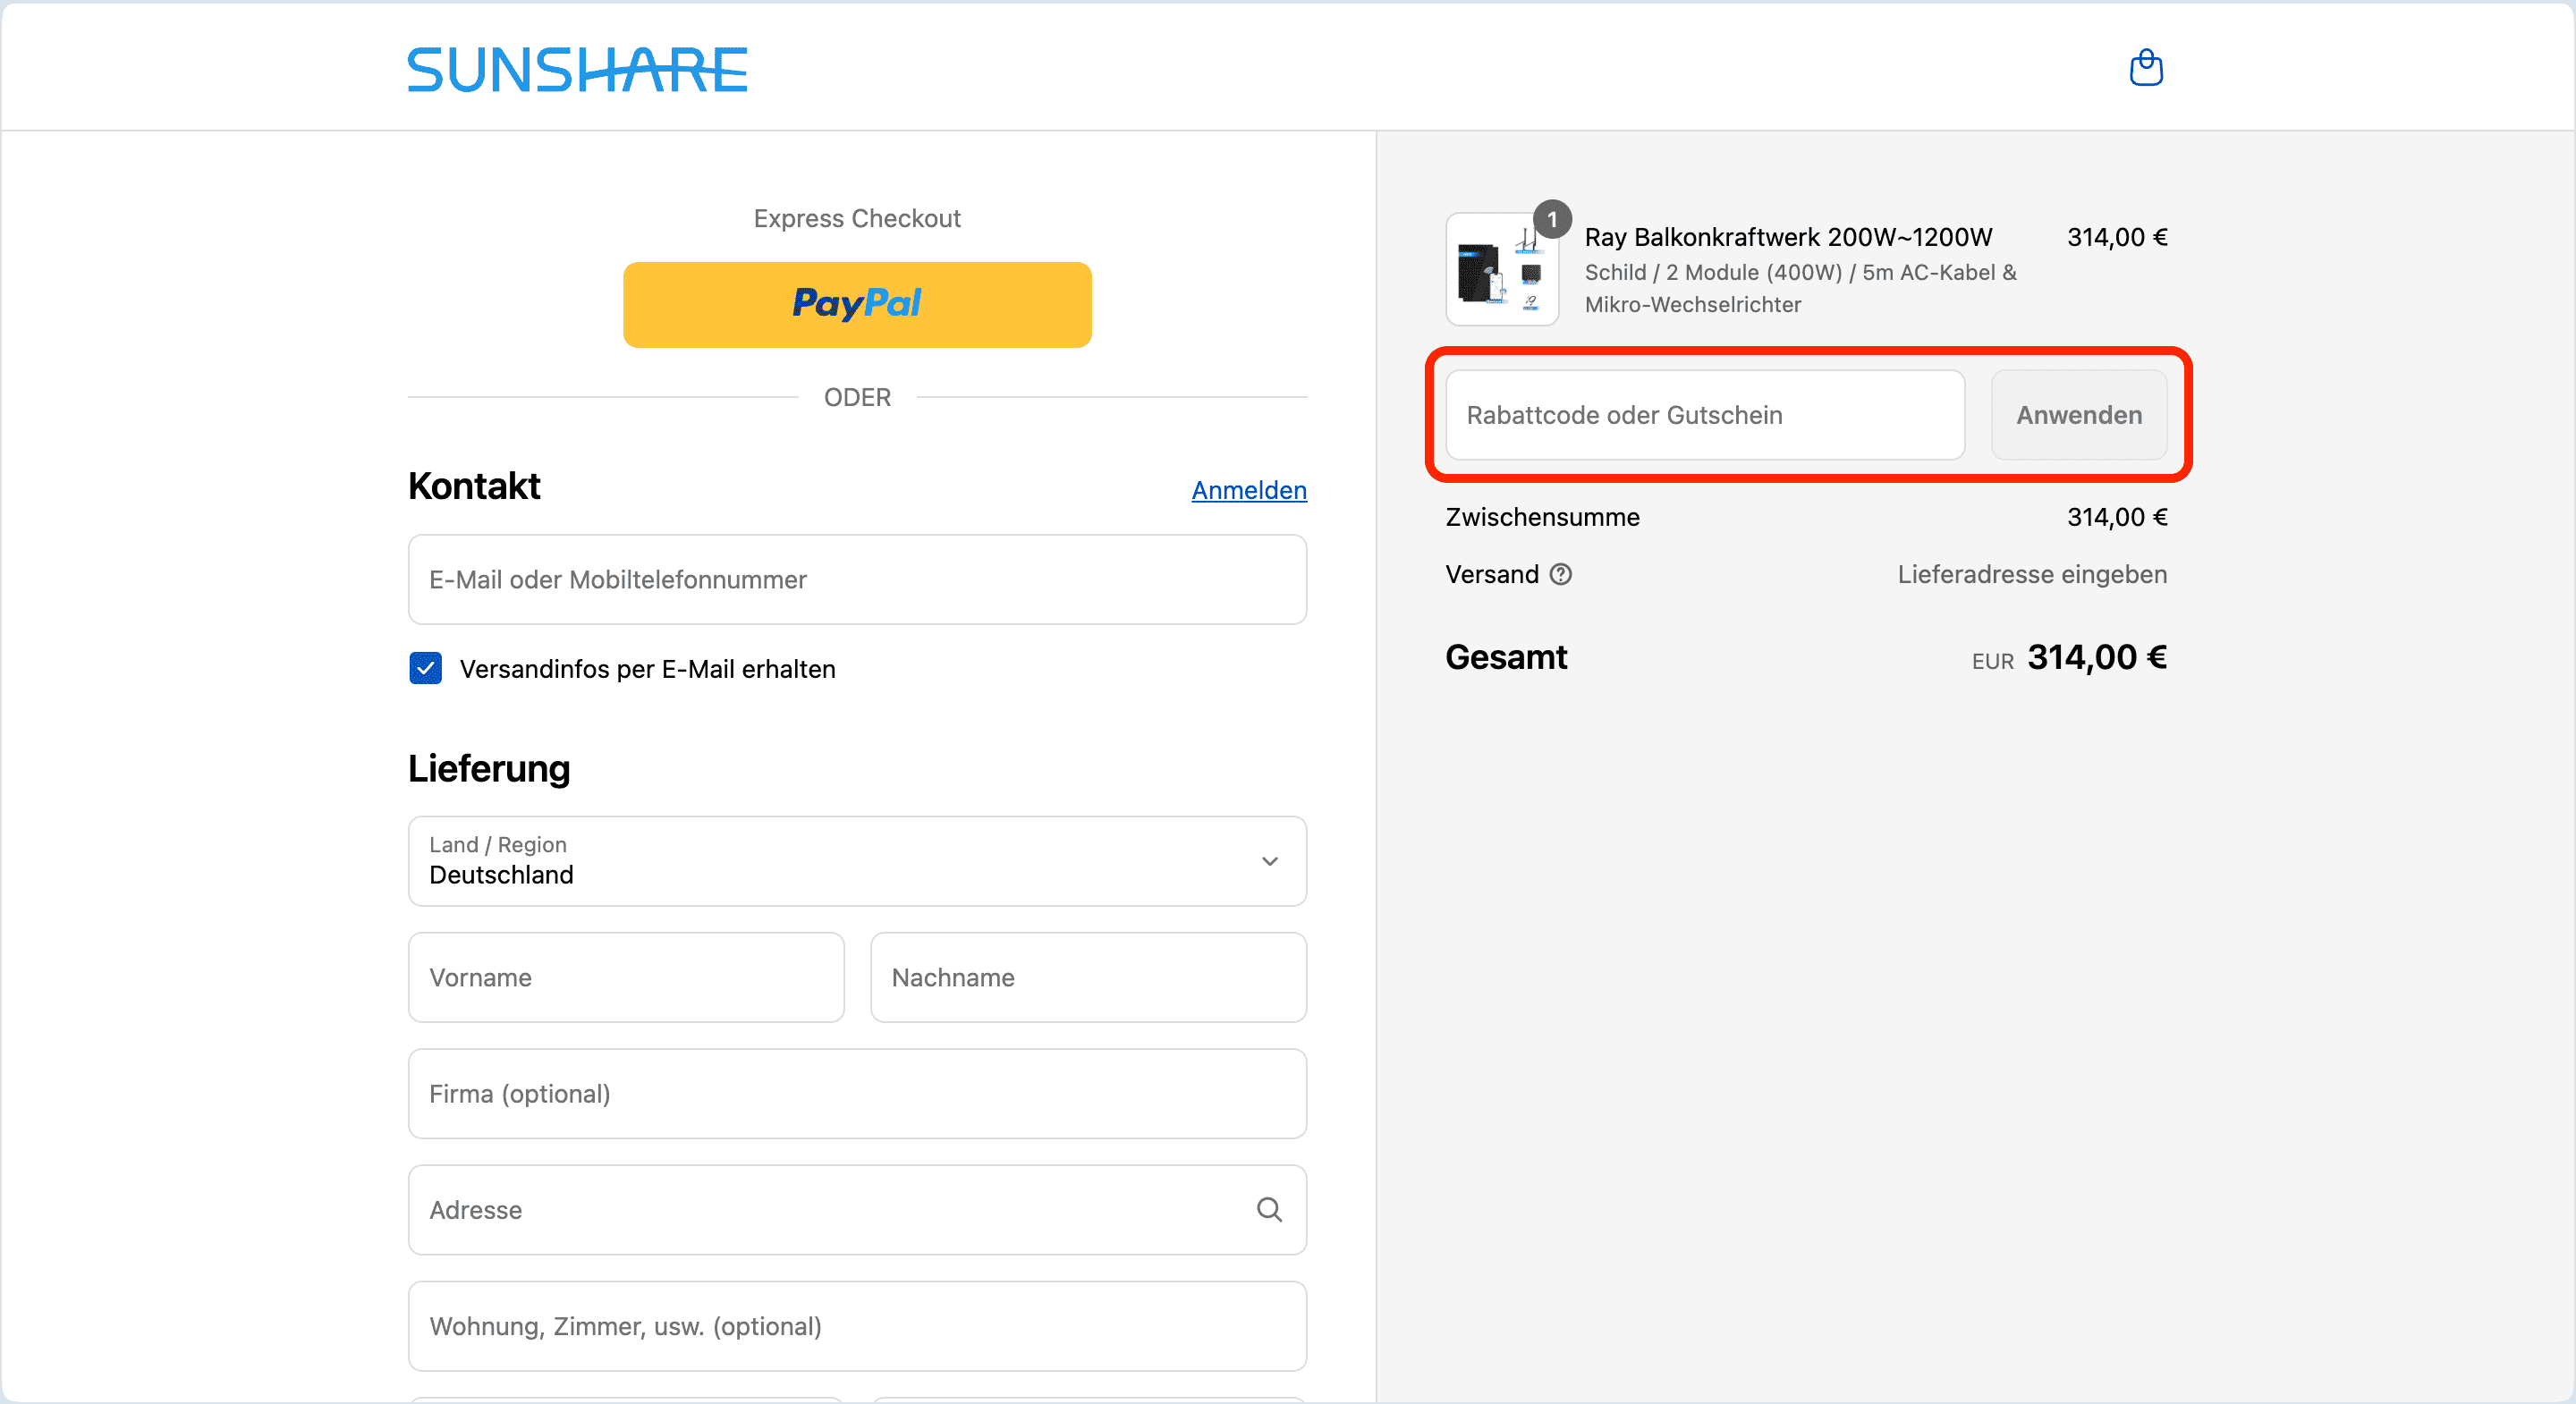2576x1404 pixels.
Task: Open the shopping bag cart icon
Action: [2146, 68]
